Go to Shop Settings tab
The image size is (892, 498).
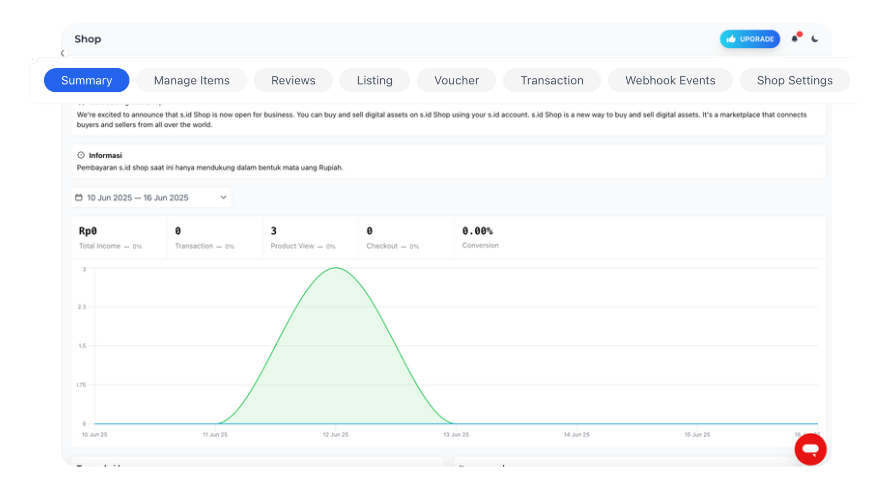795,80
